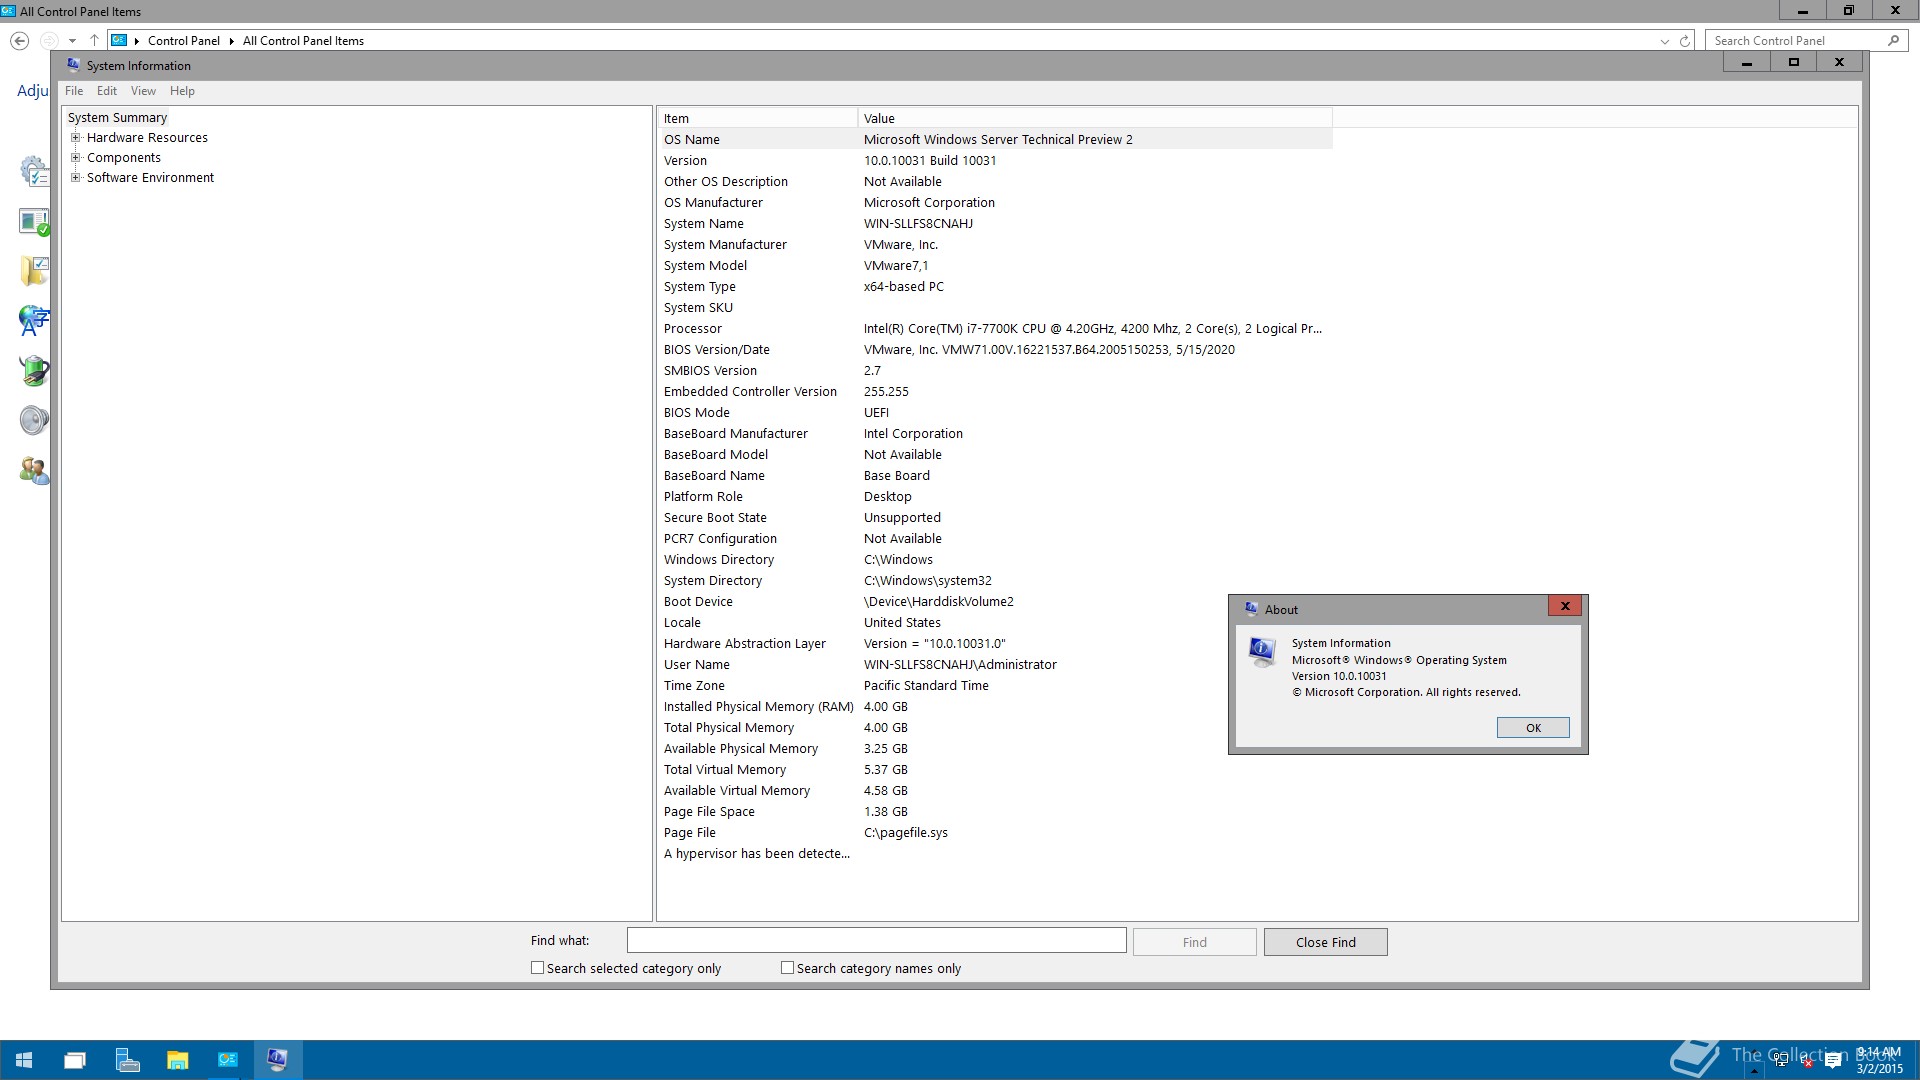Open the File menu
Screen dimensions: 1920x1080
pos(74,91)
